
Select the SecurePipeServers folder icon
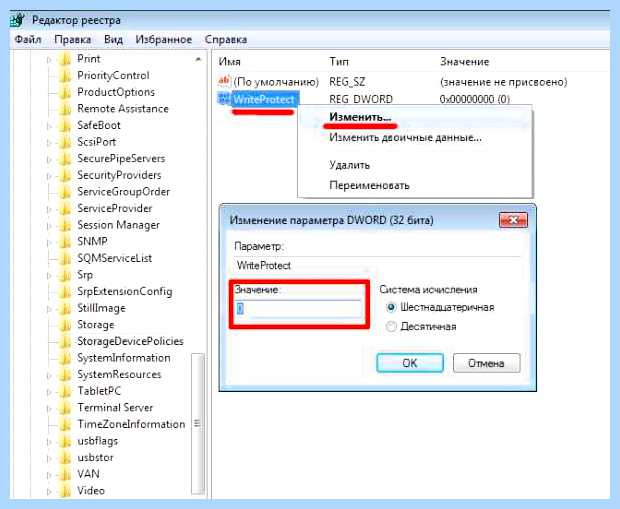click(65, 159)
